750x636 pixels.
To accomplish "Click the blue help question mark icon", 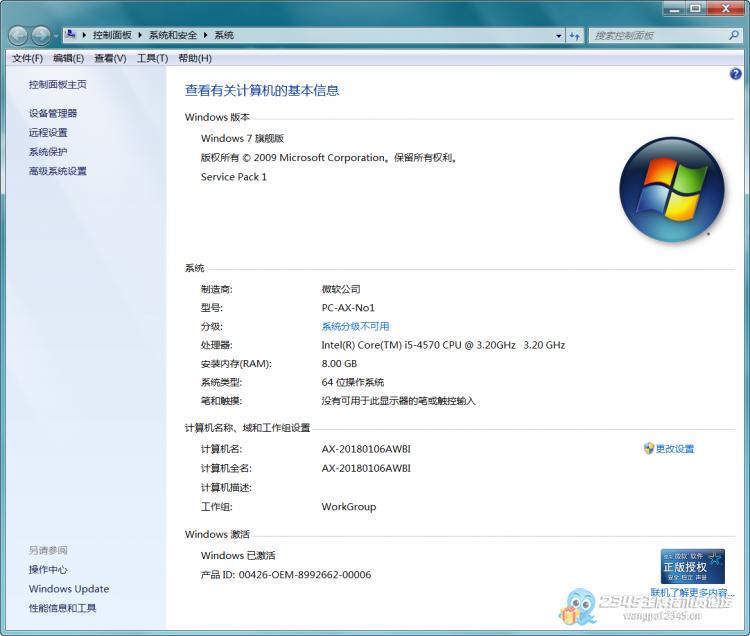I will tap(735, 74).
